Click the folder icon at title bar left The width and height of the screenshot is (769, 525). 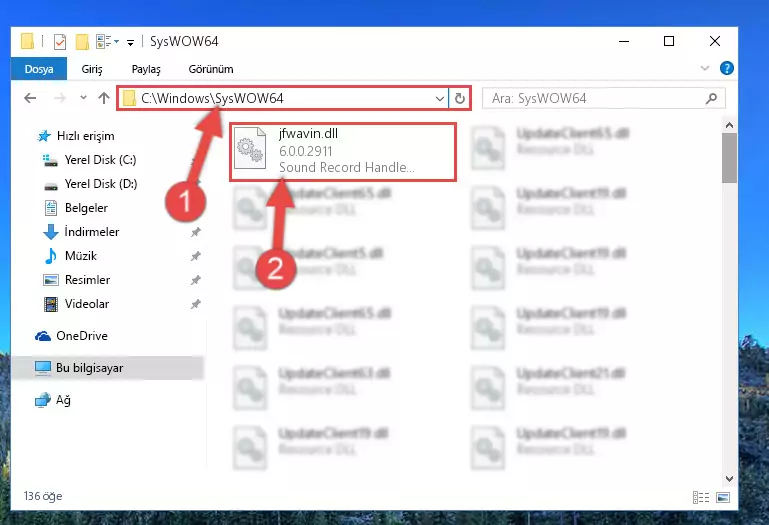click(27, 42)
